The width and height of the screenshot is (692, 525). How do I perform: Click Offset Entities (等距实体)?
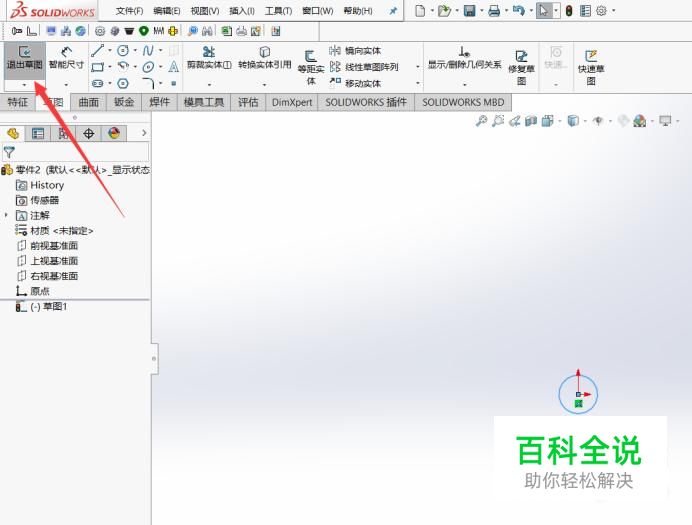(x=311, y=68)
